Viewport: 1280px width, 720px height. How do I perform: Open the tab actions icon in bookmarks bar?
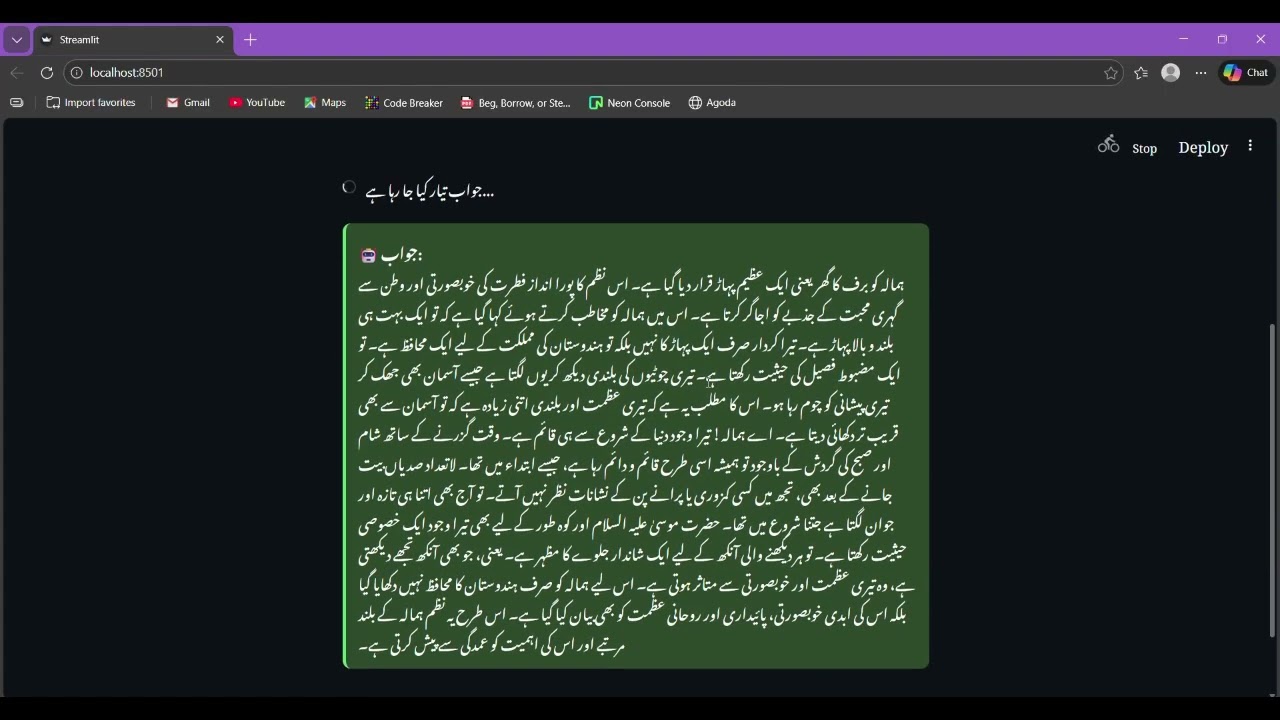click(x=17, y=103)
